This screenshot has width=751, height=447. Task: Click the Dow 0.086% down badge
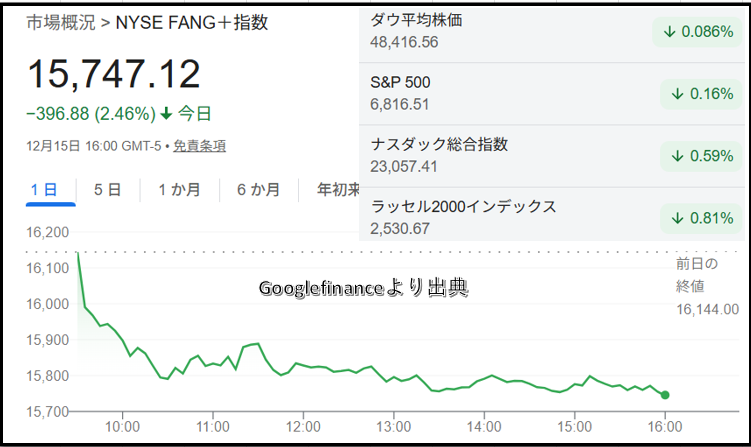tap(697, 31)
